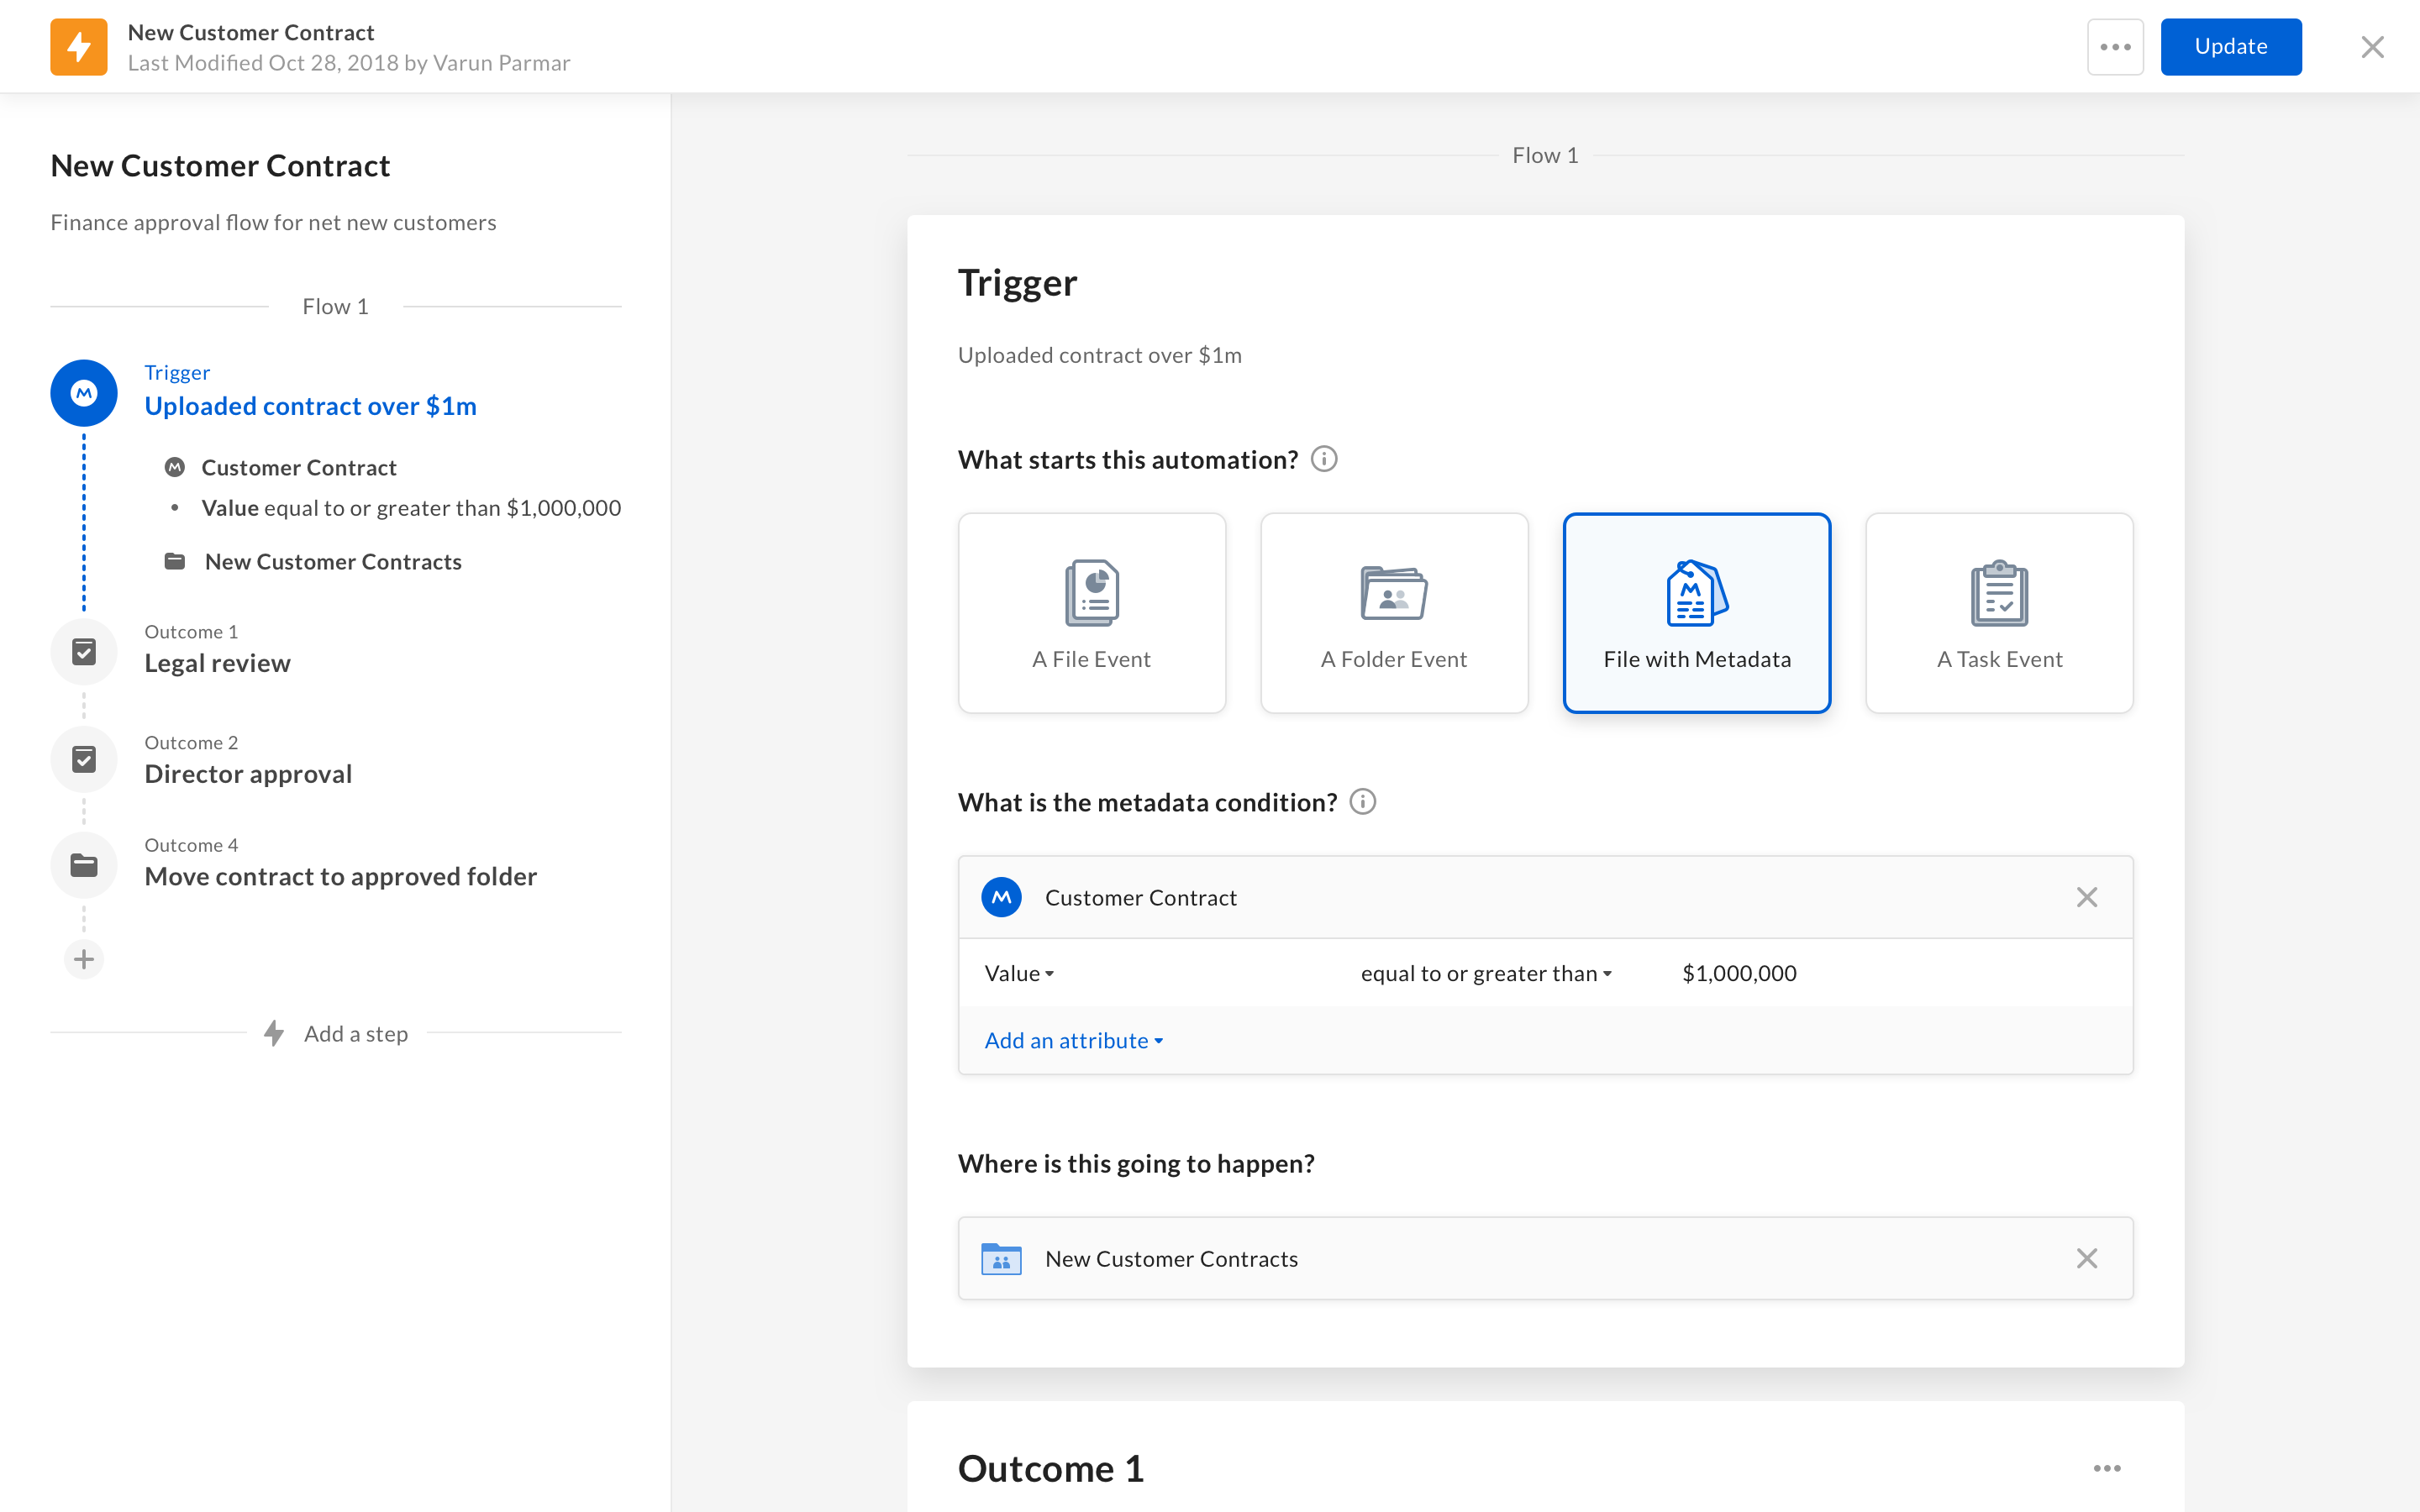Open the Value attribute dropdown

(1019, 973)
